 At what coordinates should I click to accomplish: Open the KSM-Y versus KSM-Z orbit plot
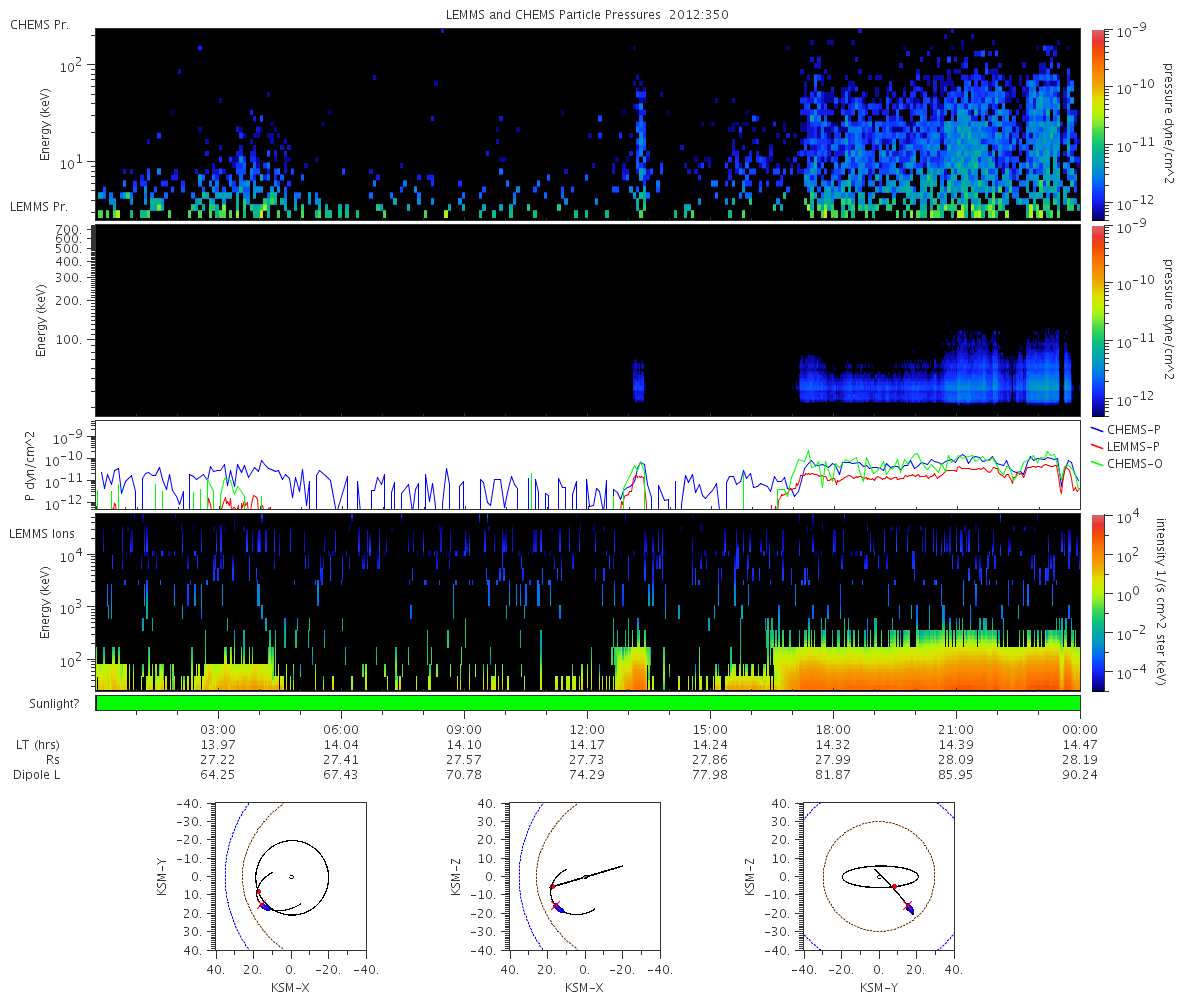pyautogui.click(x=878, y=876)
